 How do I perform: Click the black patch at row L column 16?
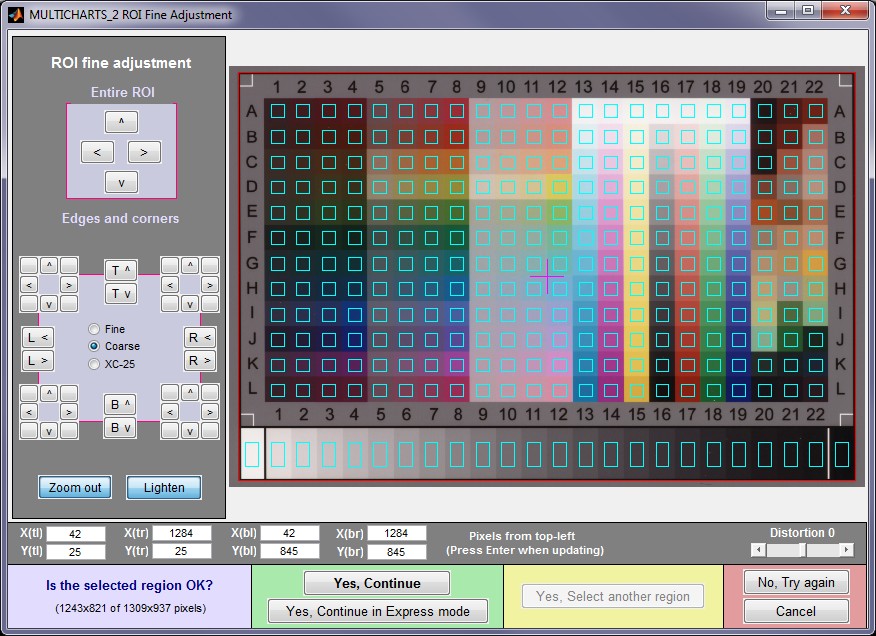(x=663, y=390)
